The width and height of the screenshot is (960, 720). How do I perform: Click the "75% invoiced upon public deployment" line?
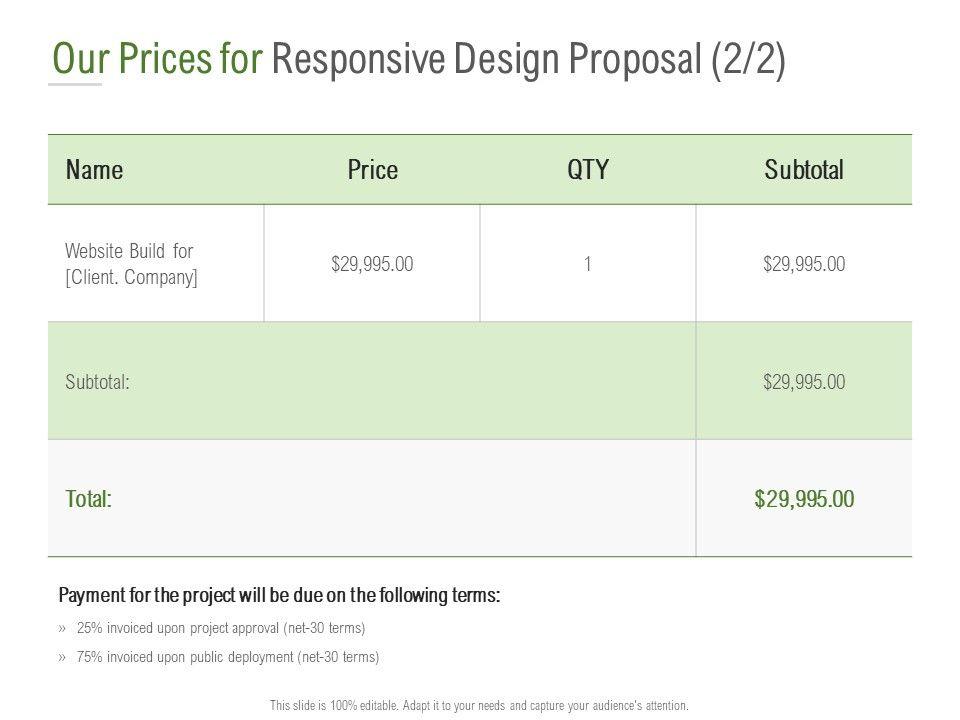228,657
